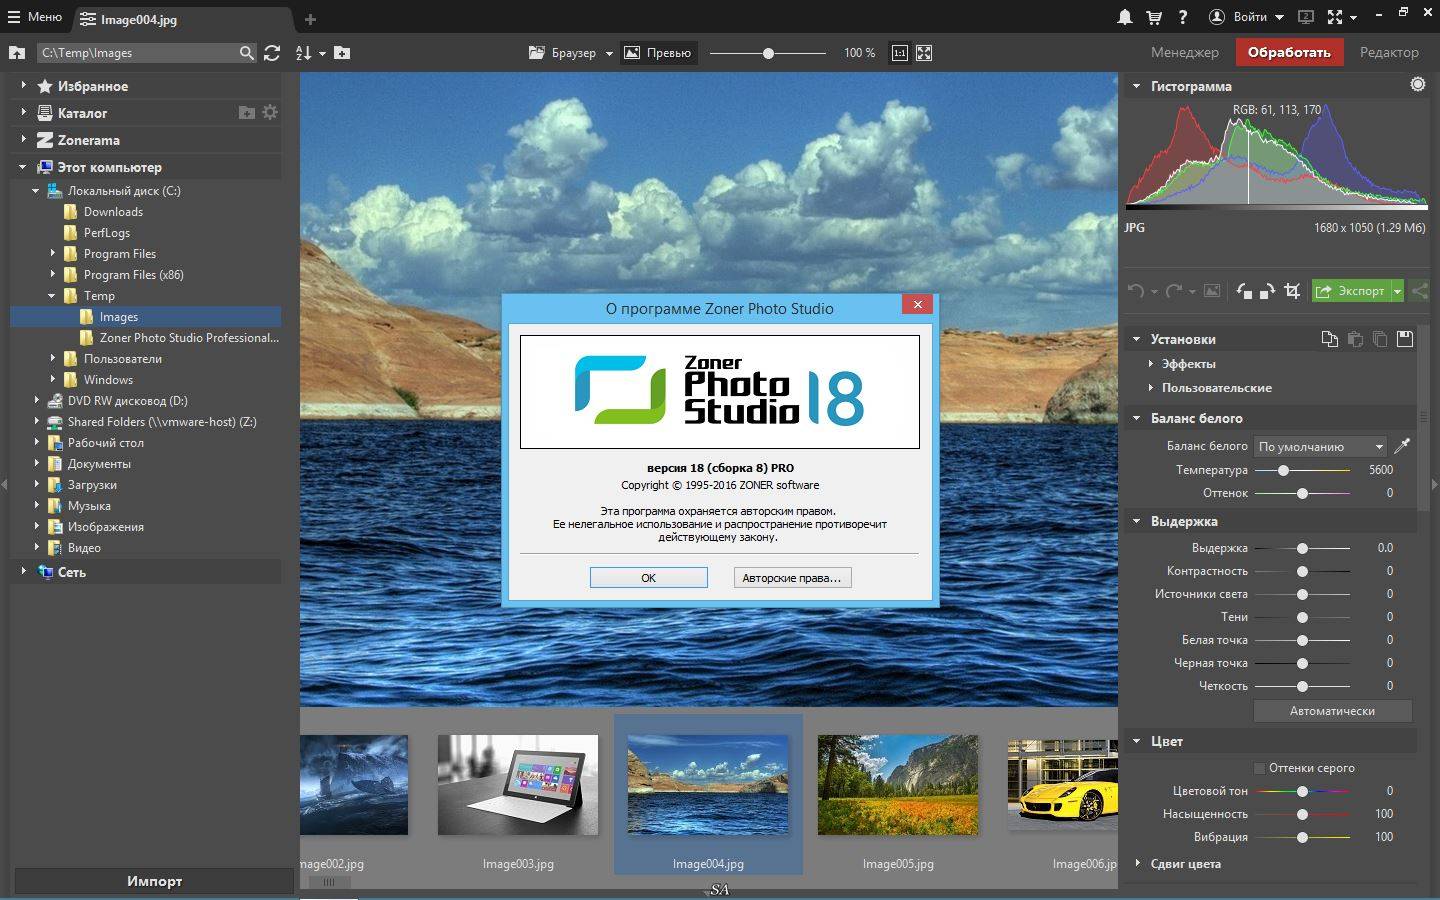Collapse the Выдержка section
Screen dimensions: 1440x900
pos(1136,521)
